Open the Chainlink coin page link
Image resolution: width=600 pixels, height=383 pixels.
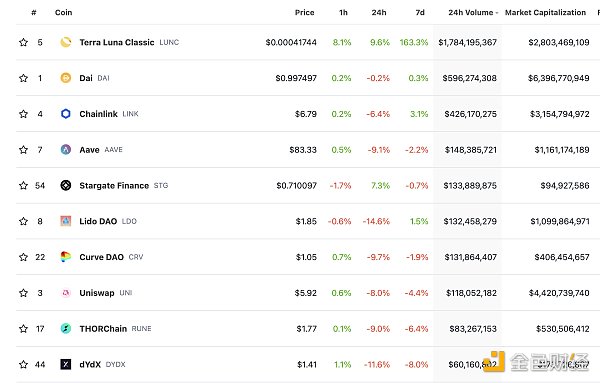98,114
